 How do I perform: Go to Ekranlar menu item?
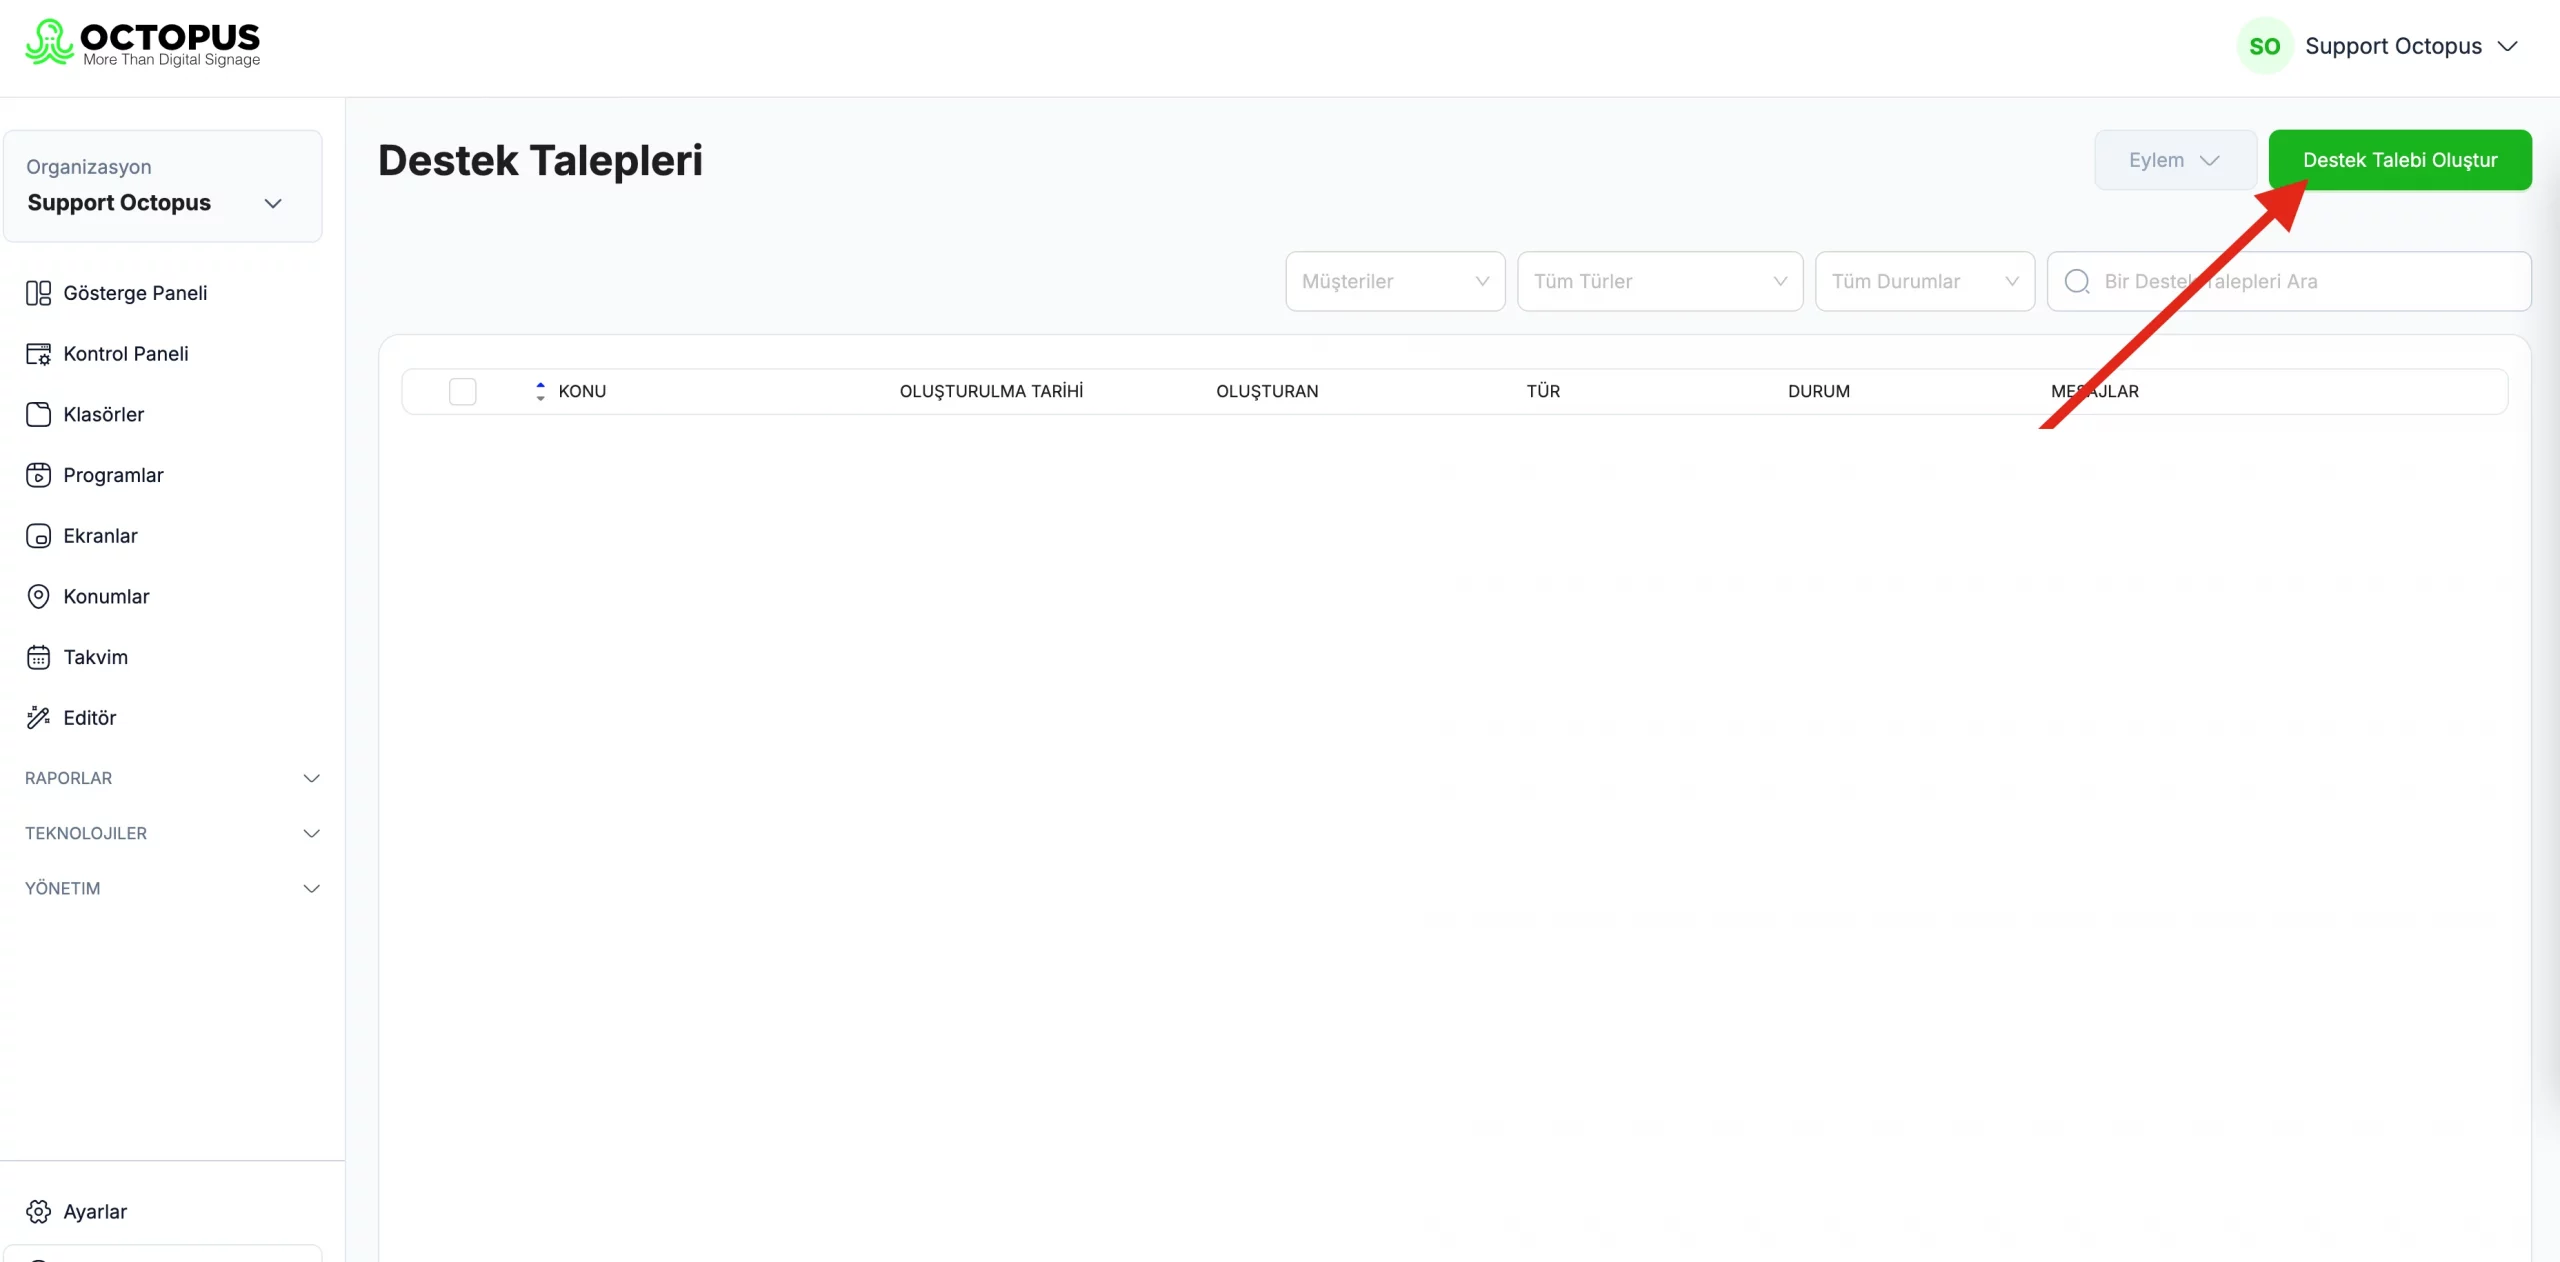click(x=100, y=536)
